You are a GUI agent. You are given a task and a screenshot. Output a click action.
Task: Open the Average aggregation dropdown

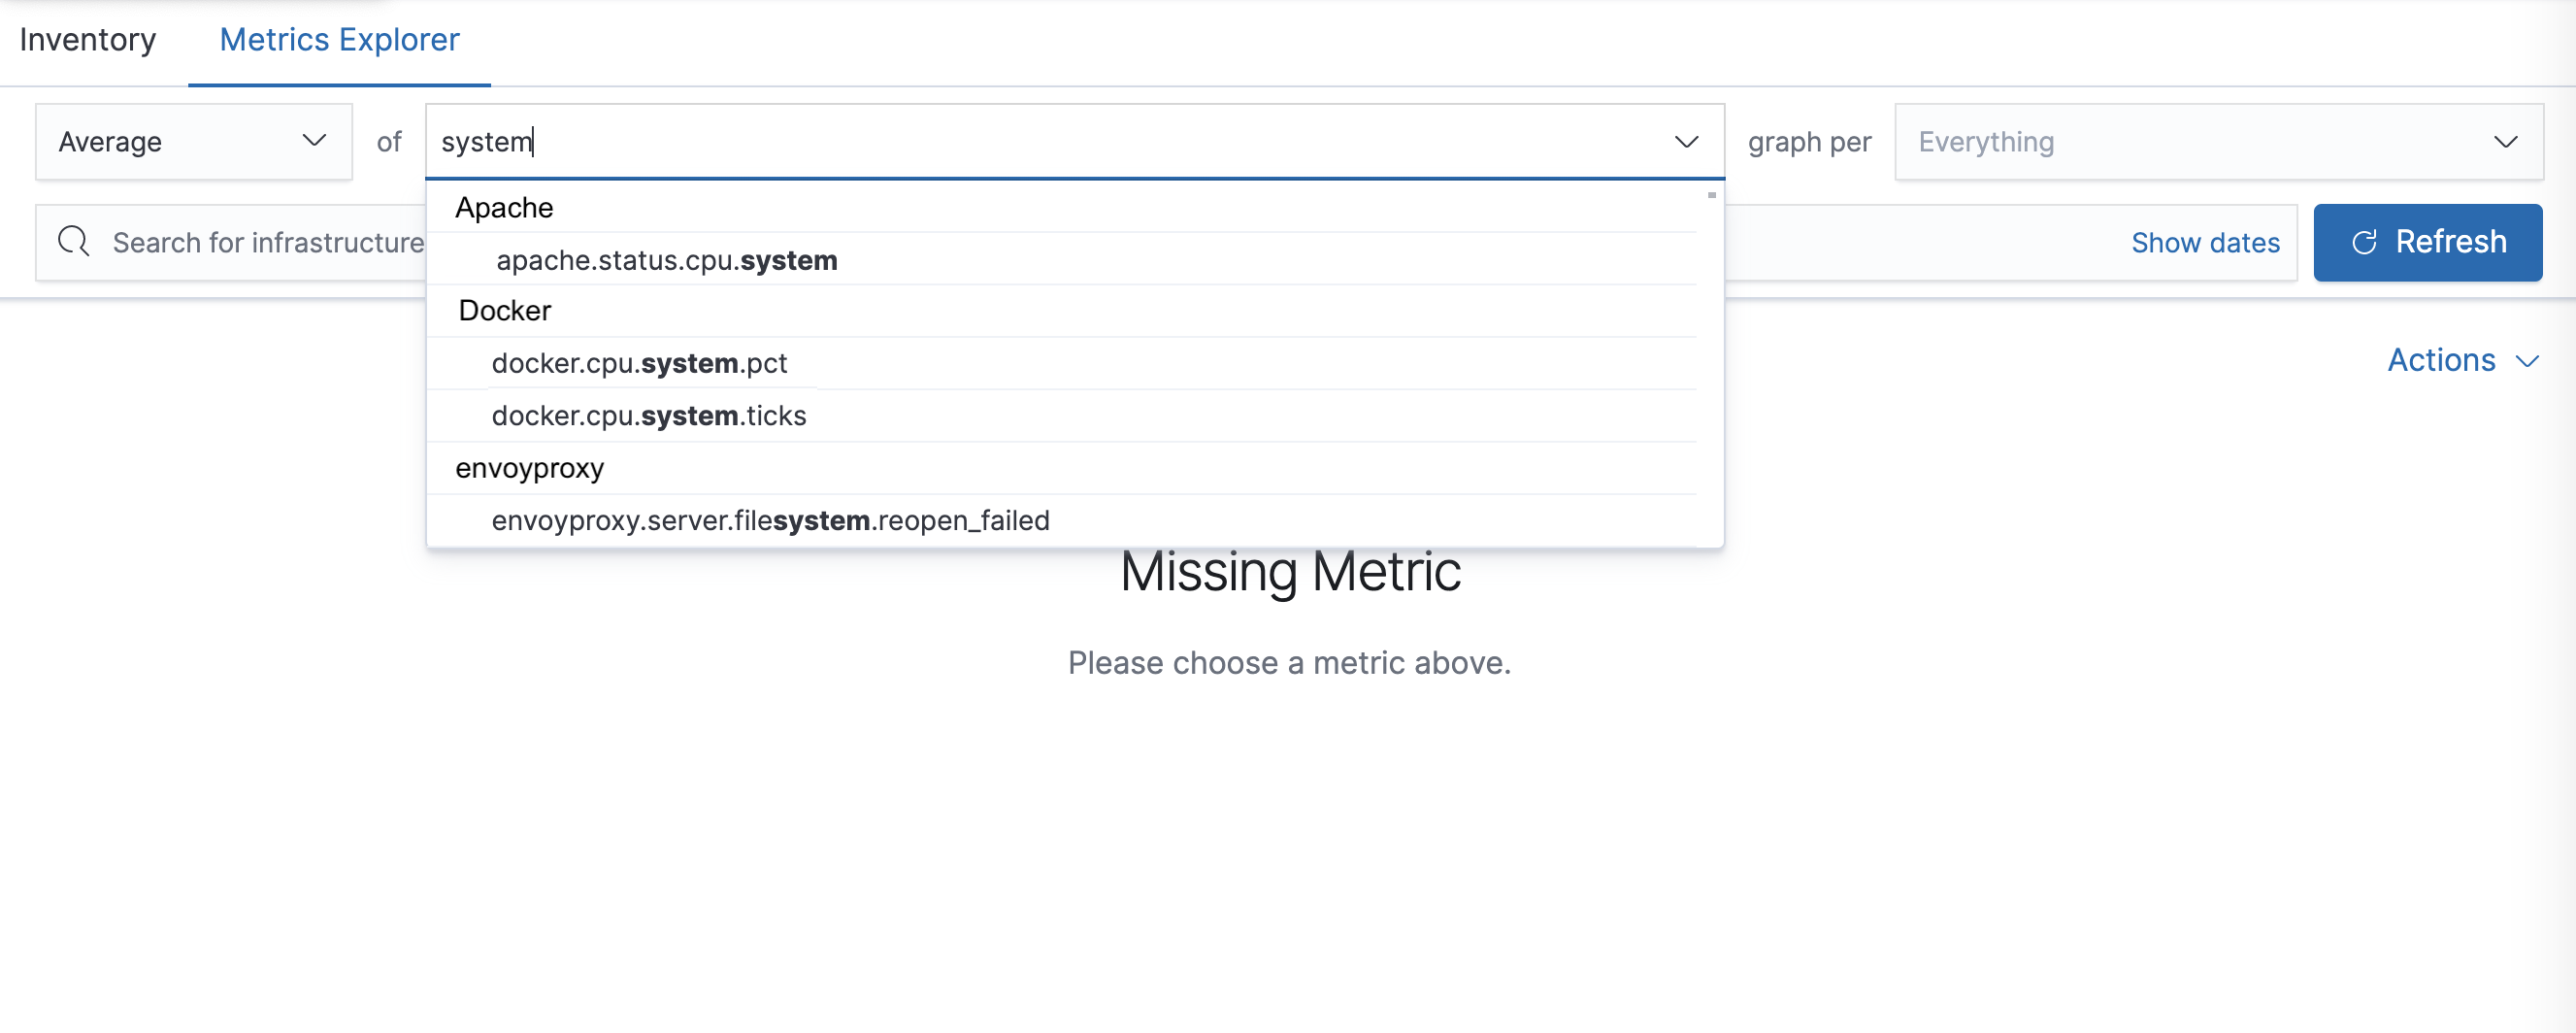[193, 141]
